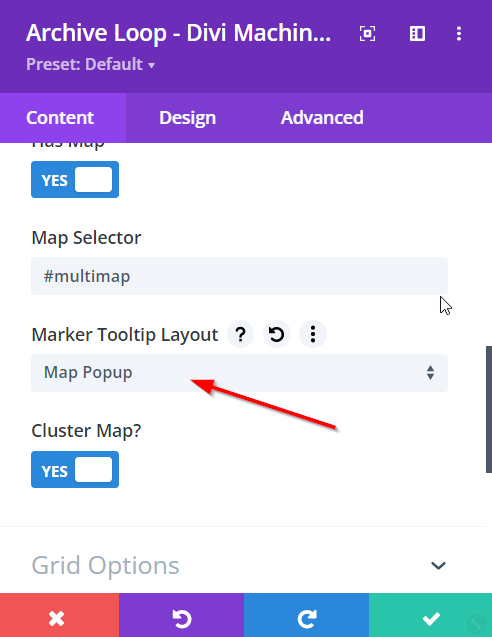
Task: Expand the Grid Options section
Action: pyautogui.click(x=239, y=565)
